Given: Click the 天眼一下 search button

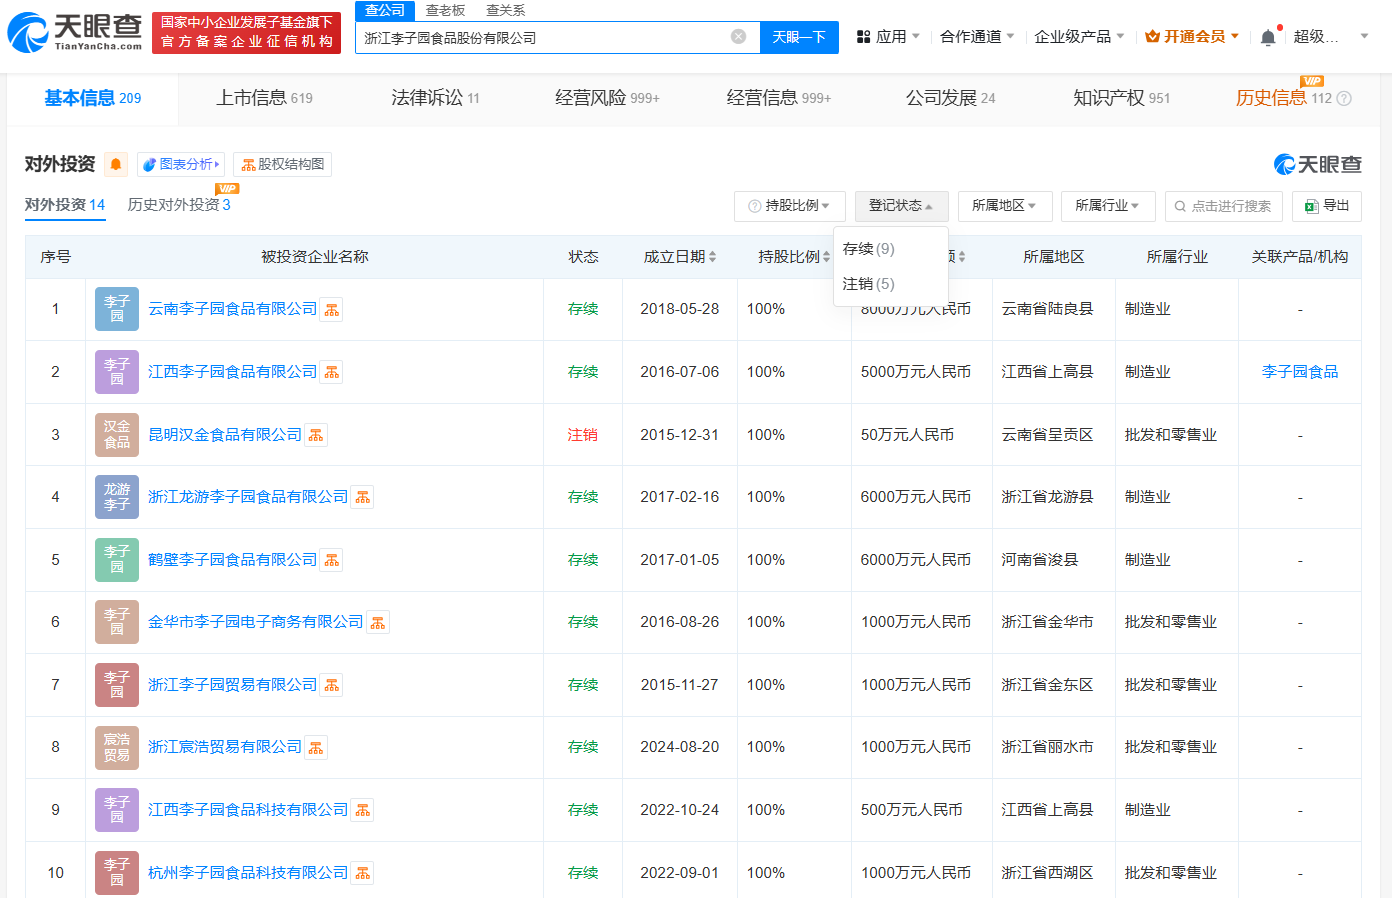Looking at the screenshot, I should (798, 37).
